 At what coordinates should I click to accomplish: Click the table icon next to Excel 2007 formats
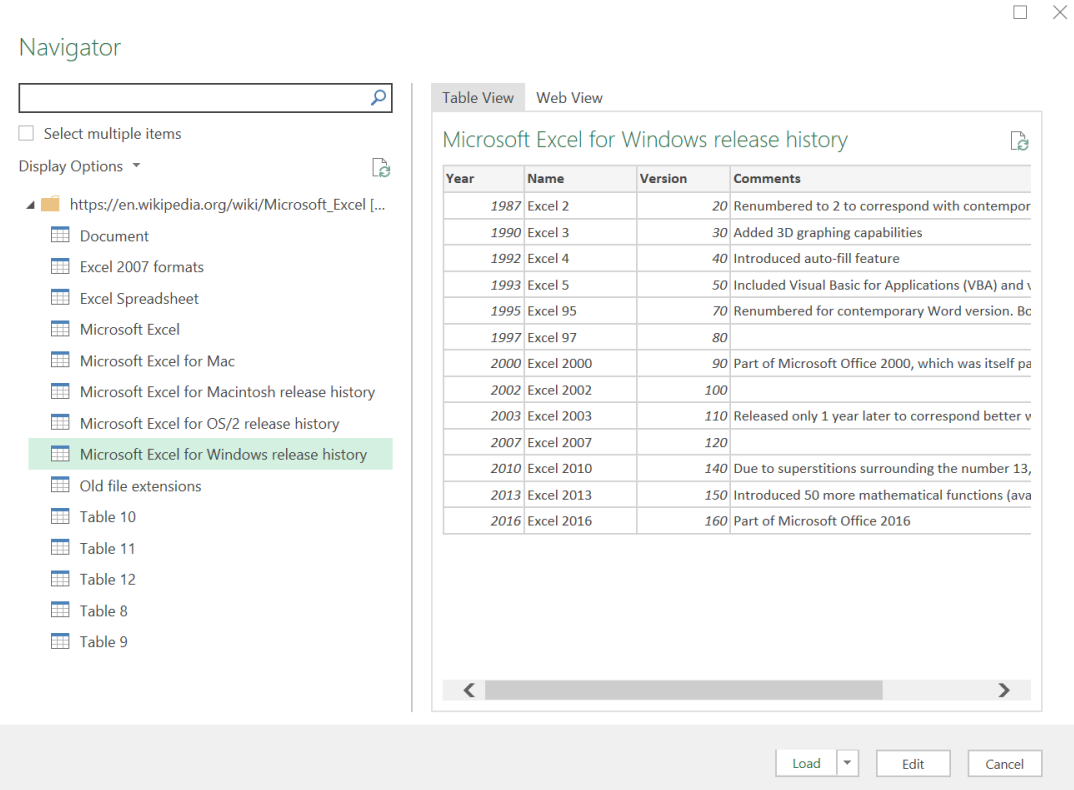pos(60,266)
